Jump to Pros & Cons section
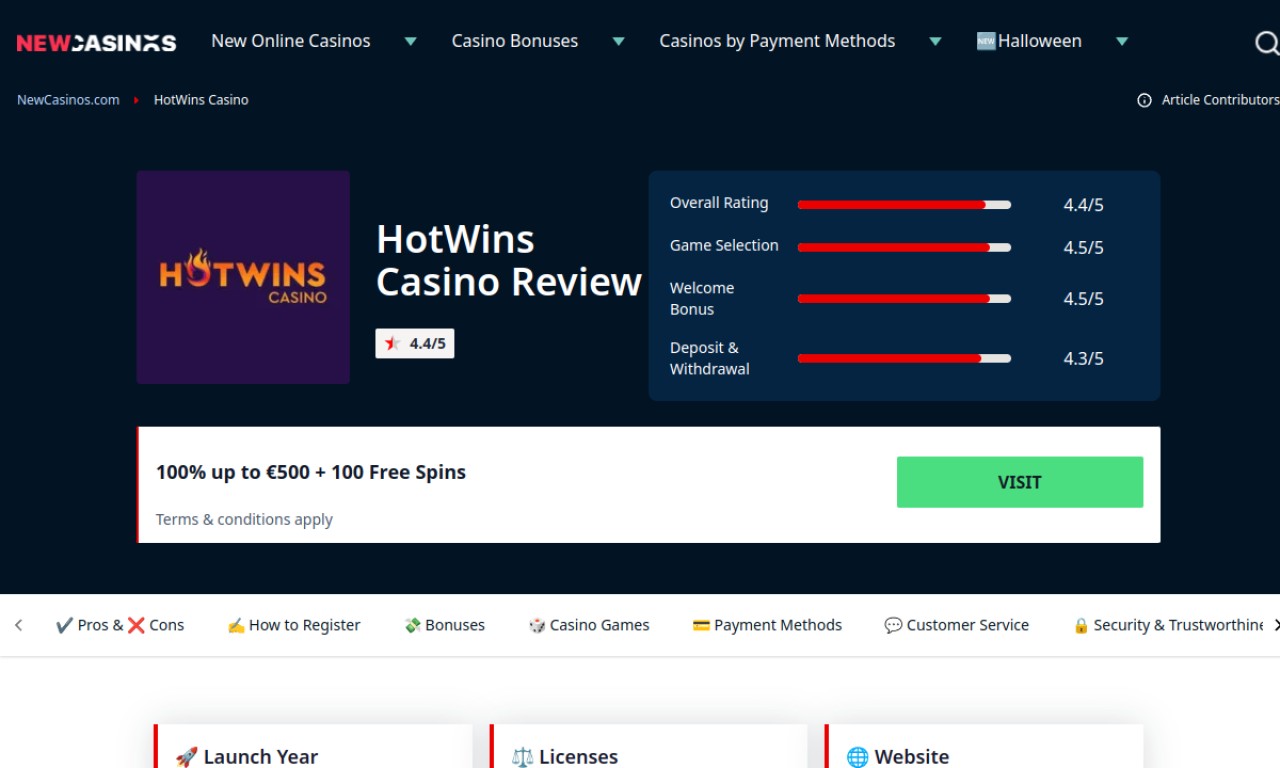 point(120,625)
